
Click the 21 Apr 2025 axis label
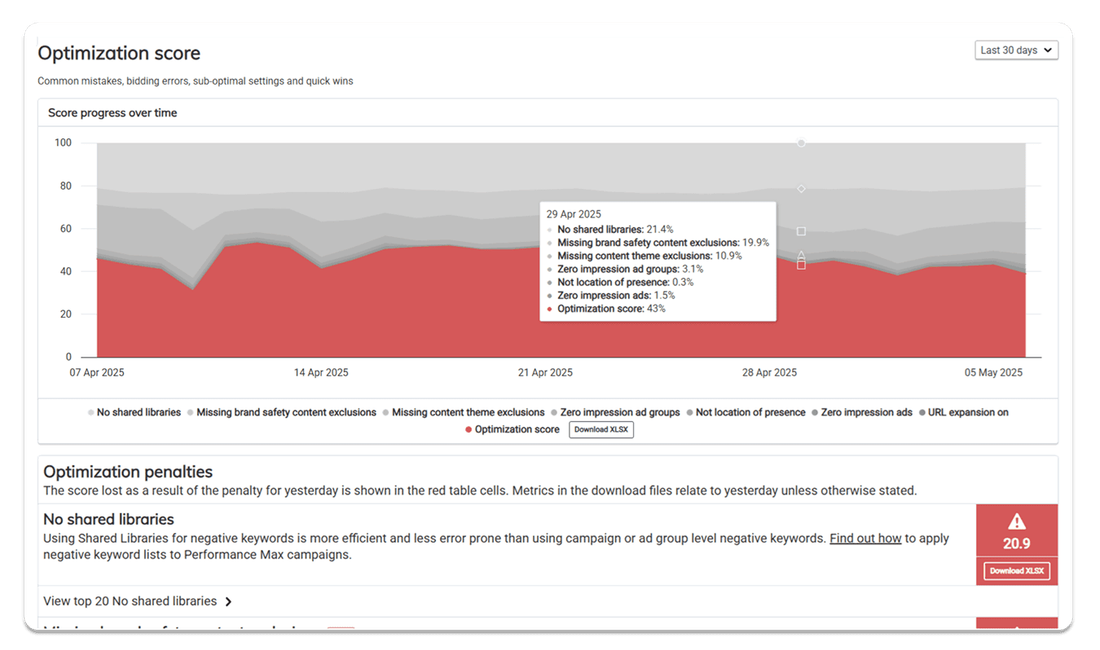[545, 372]
